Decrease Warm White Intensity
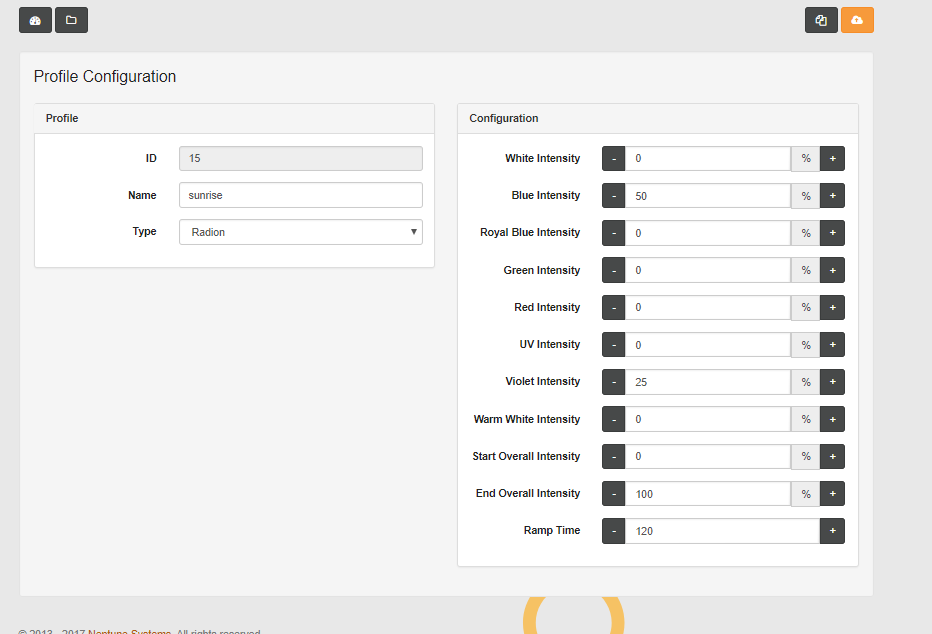Viewport: 932px width, 634px height. pos(613,419)
